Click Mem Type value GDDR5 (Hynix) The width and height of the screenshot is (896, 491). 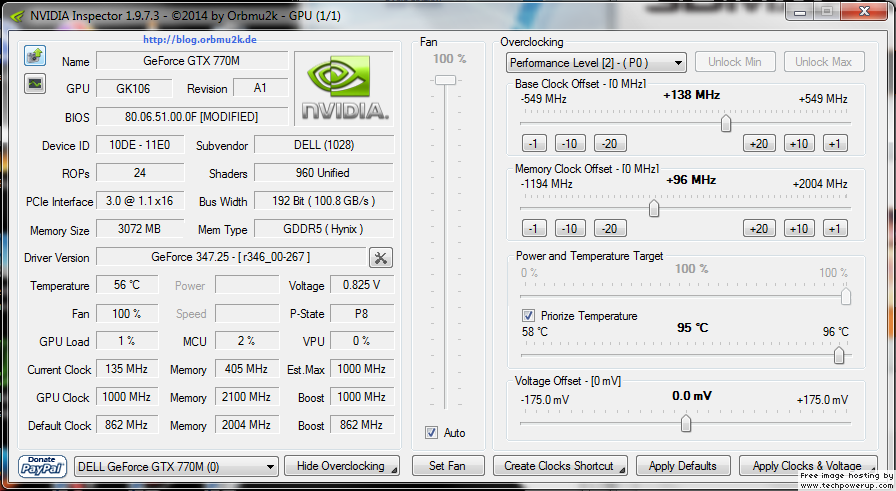pyautogui.click(x=324, y=229)
